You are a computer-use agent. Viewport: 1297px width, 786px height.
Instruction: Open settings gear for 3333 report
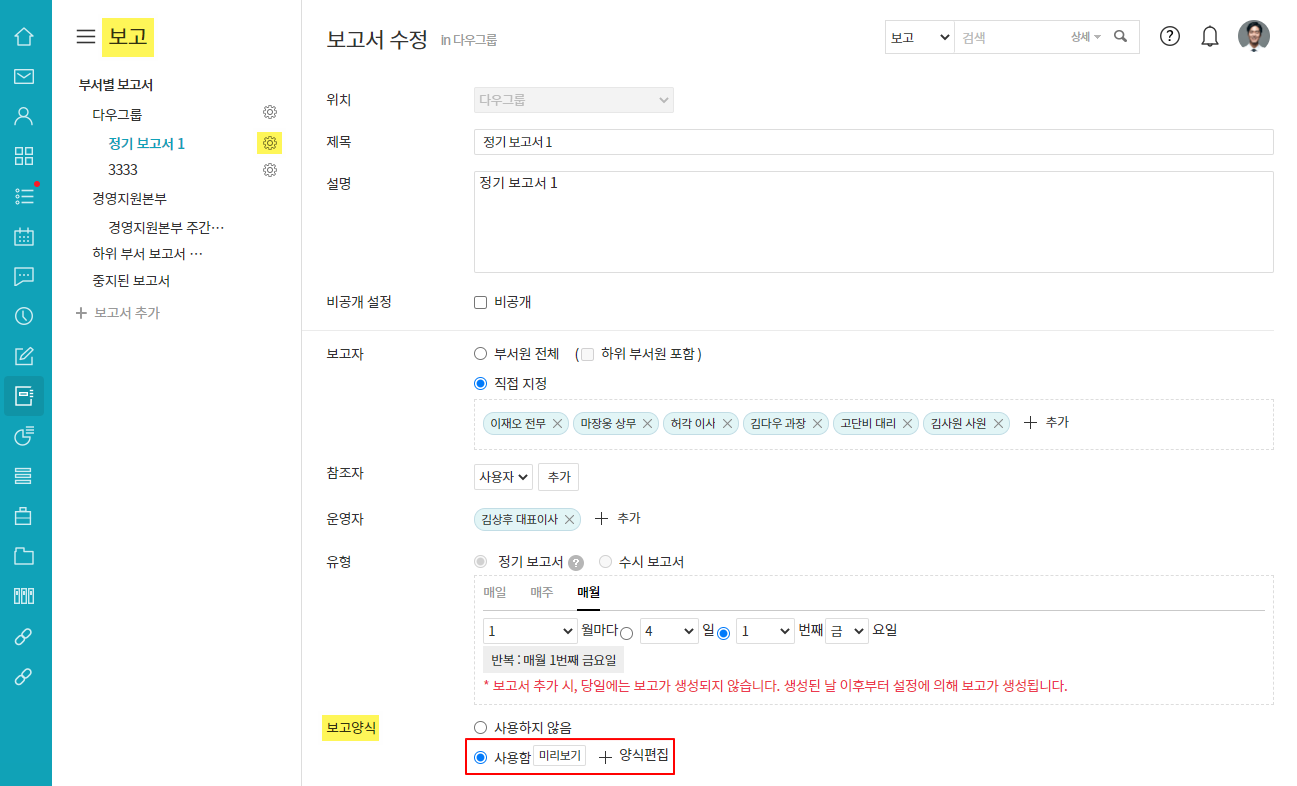(x=269, y=170)
